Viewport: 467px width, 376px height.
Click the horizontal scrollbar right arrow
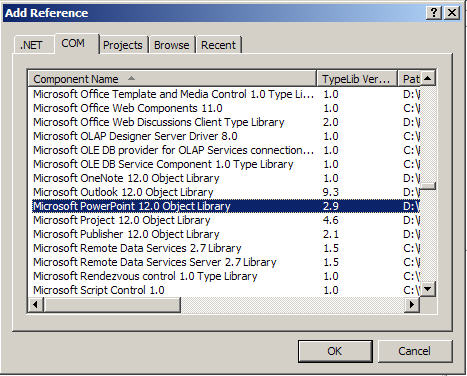point(412,304)
